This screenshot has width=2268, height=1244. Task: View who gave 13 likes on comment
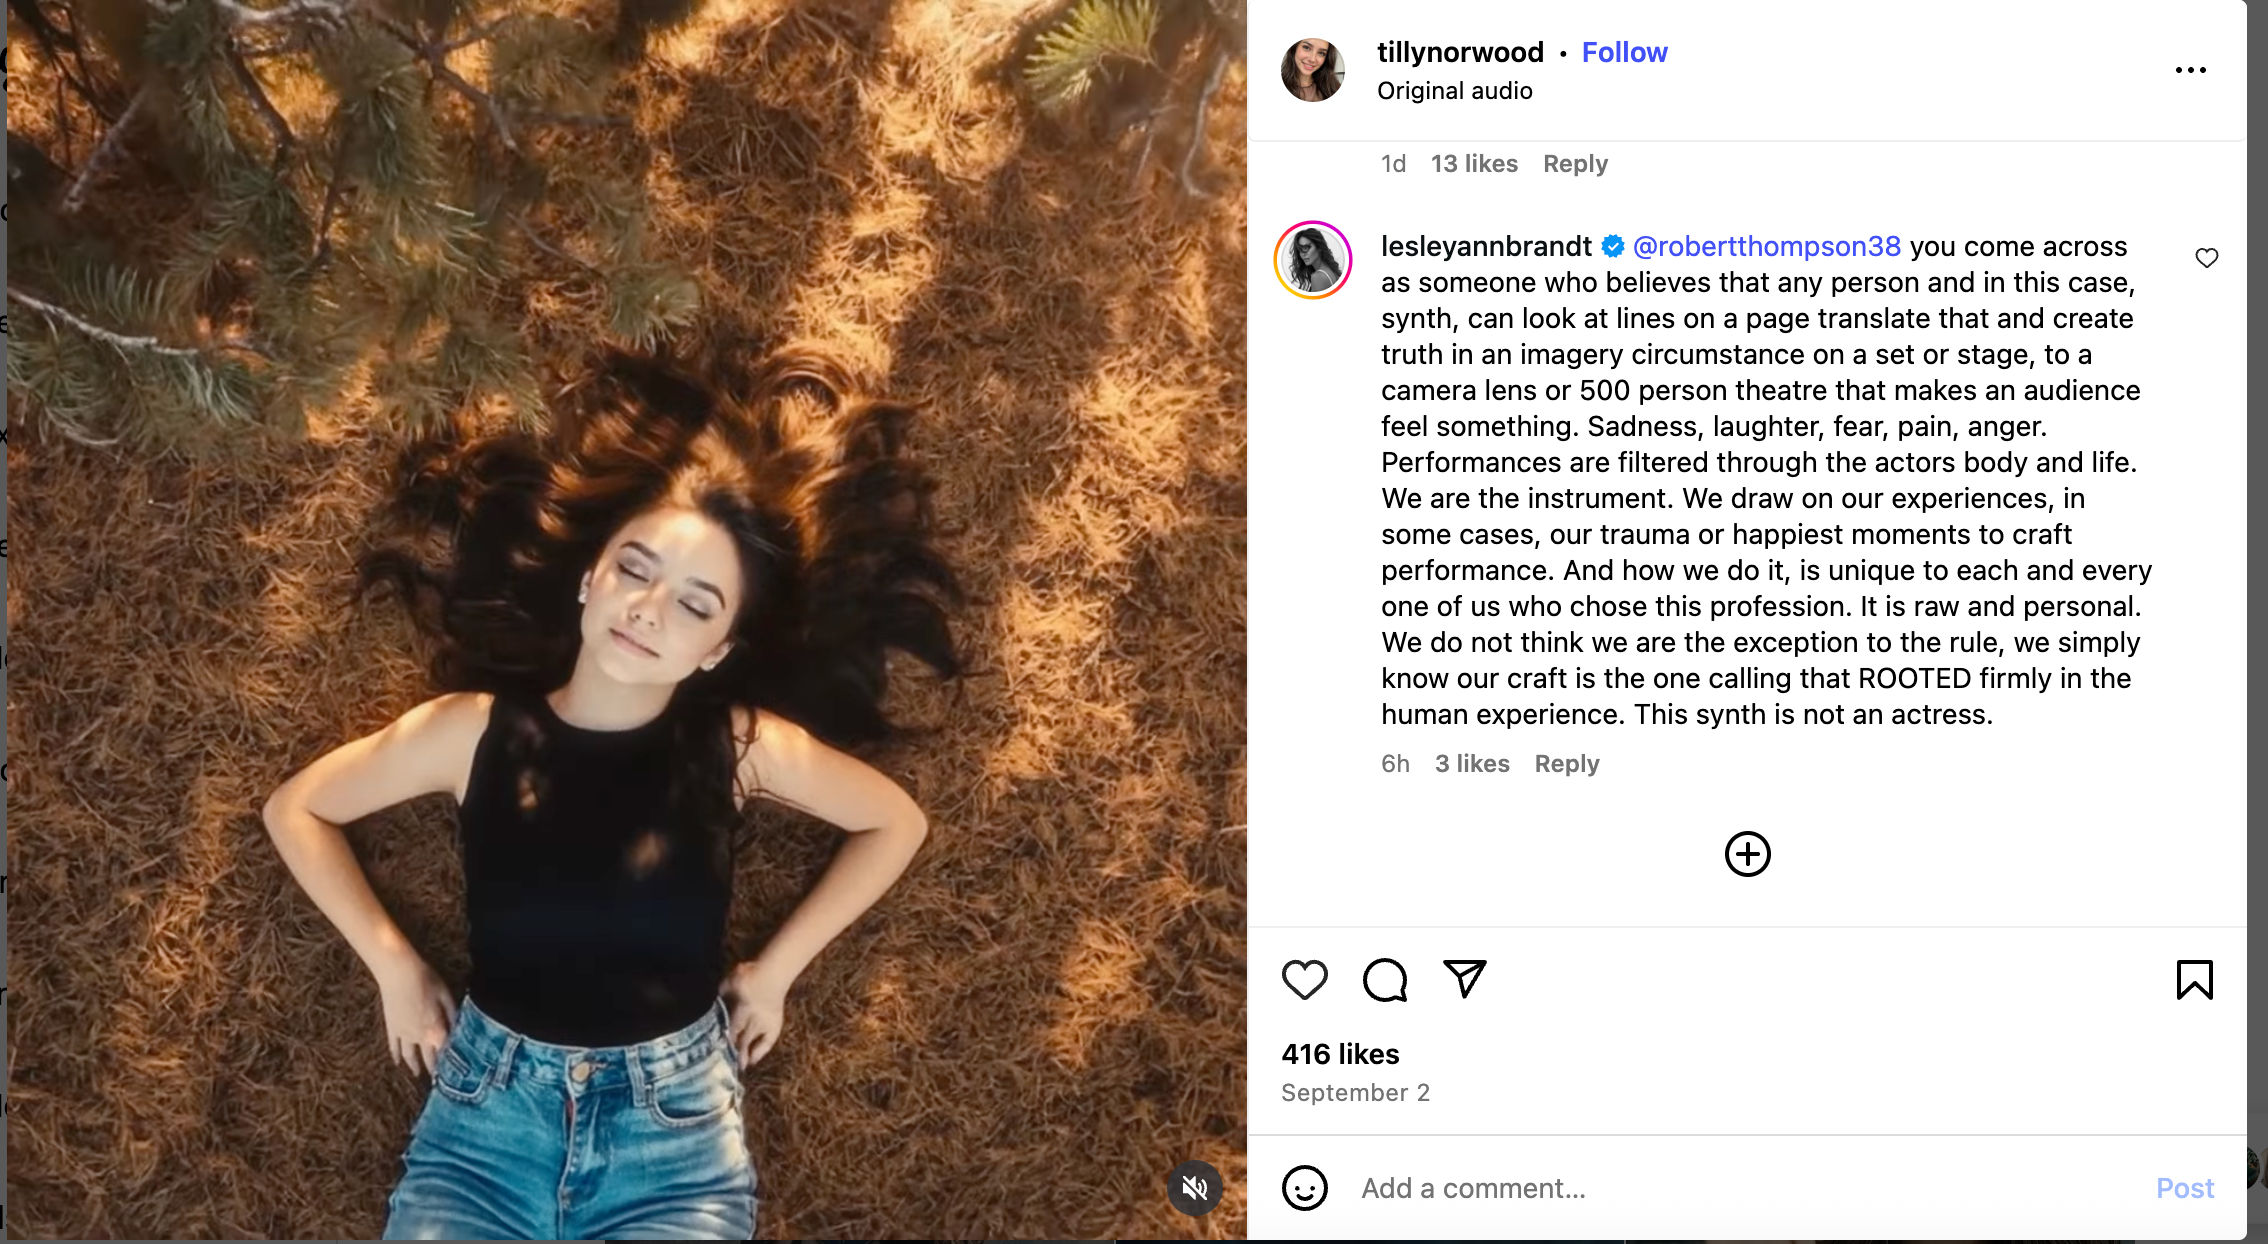pos(1474,164)
